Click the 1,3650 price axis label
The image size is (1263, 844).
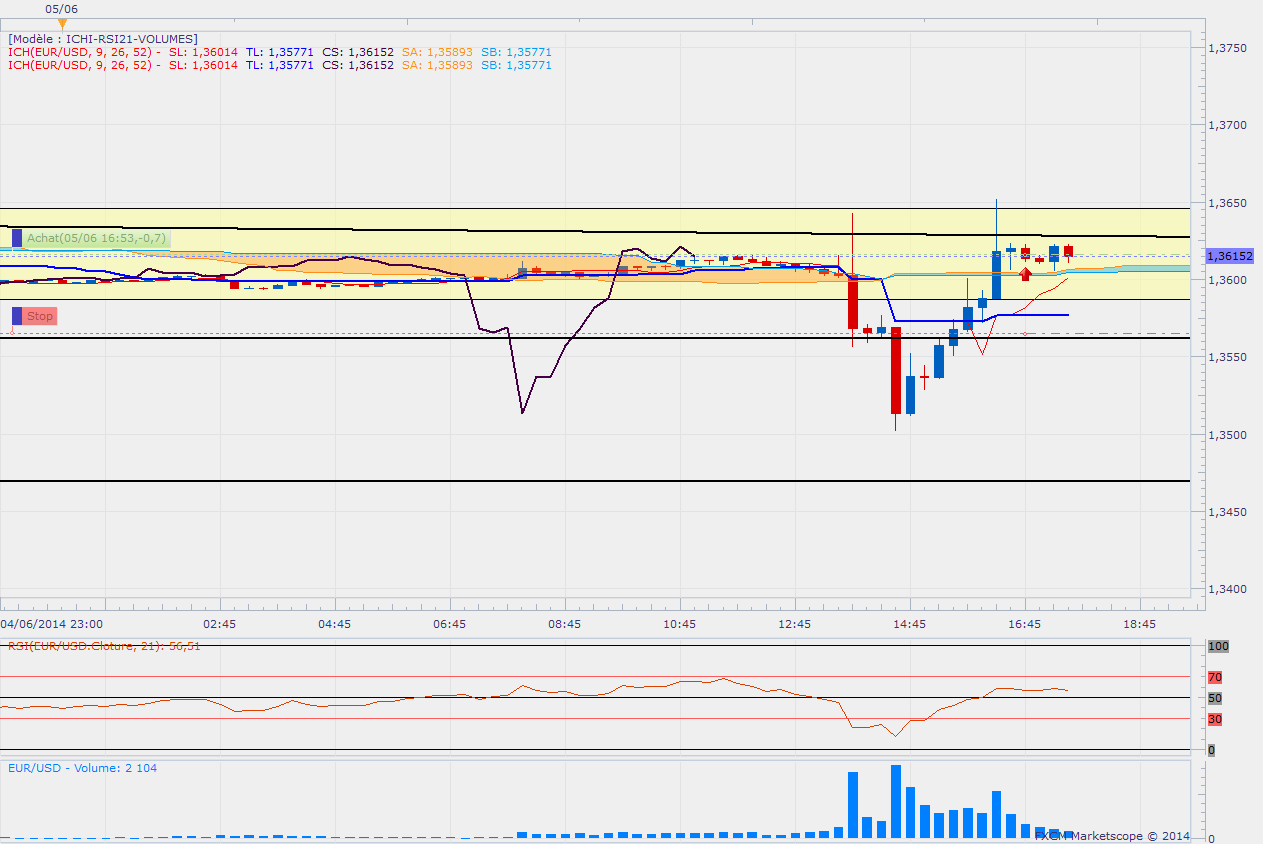point(1226,203)
